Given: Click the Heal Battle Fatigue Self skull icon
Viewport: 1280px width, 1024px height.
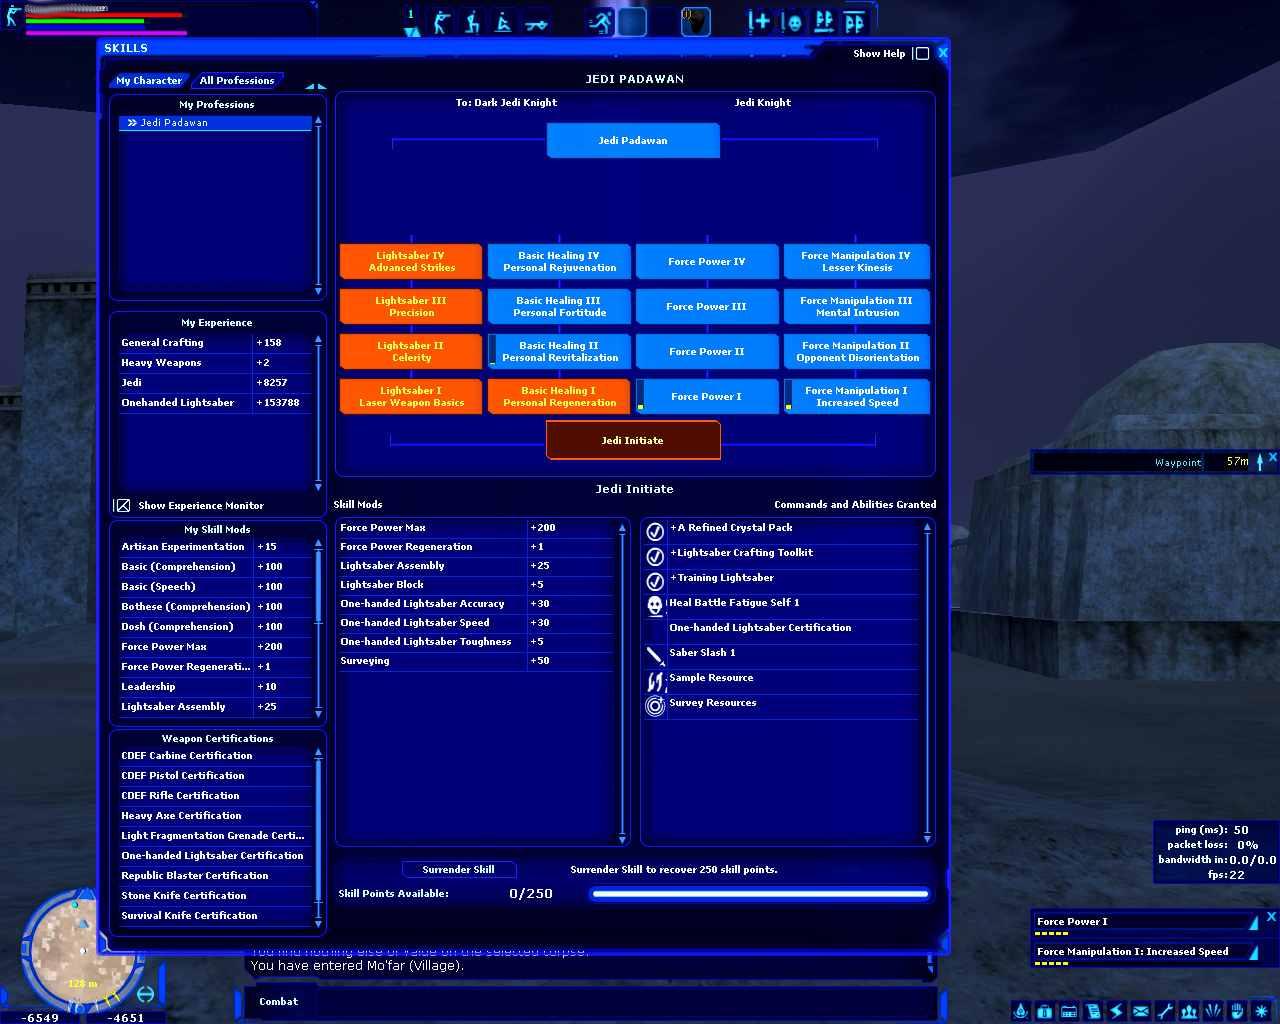Looking at the screenshot, I should [x=655, y=606].
